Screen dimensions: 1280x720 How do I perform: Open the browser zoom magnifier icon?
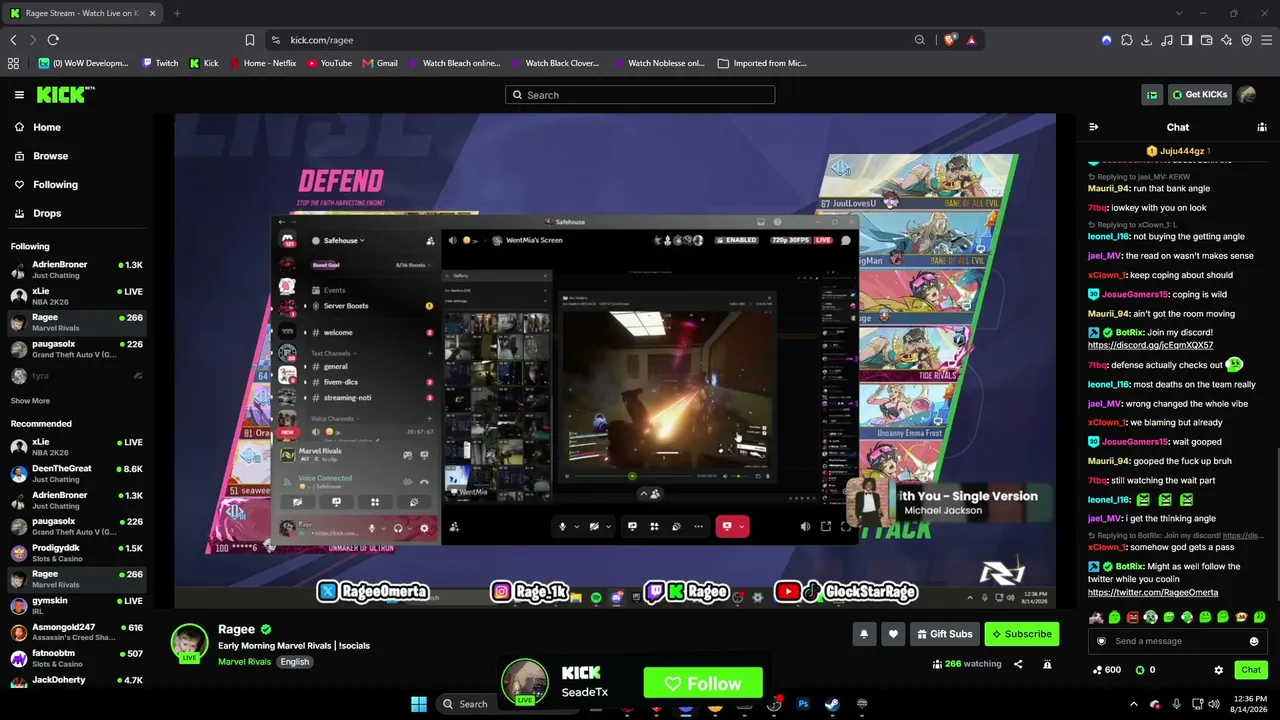(x=919, y=40)
